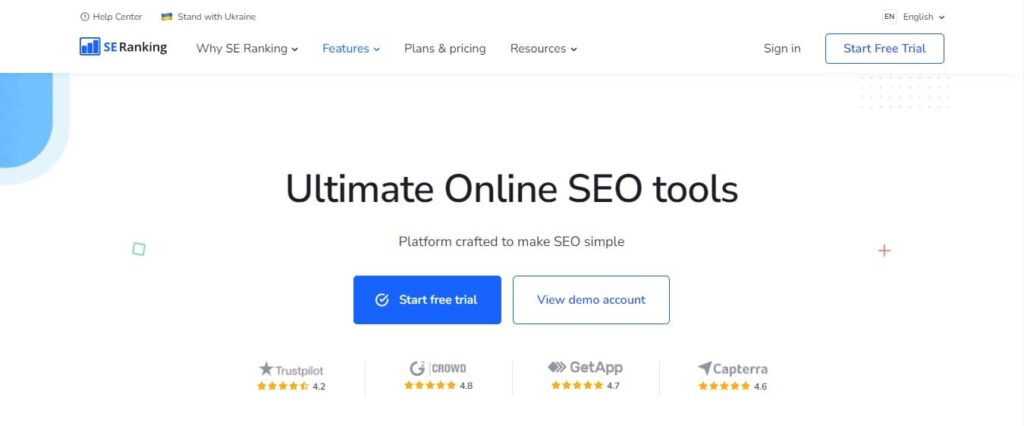The image size is (1024, 426).
Task: Click the Start Free Trial header button
Action: (884, 48)
